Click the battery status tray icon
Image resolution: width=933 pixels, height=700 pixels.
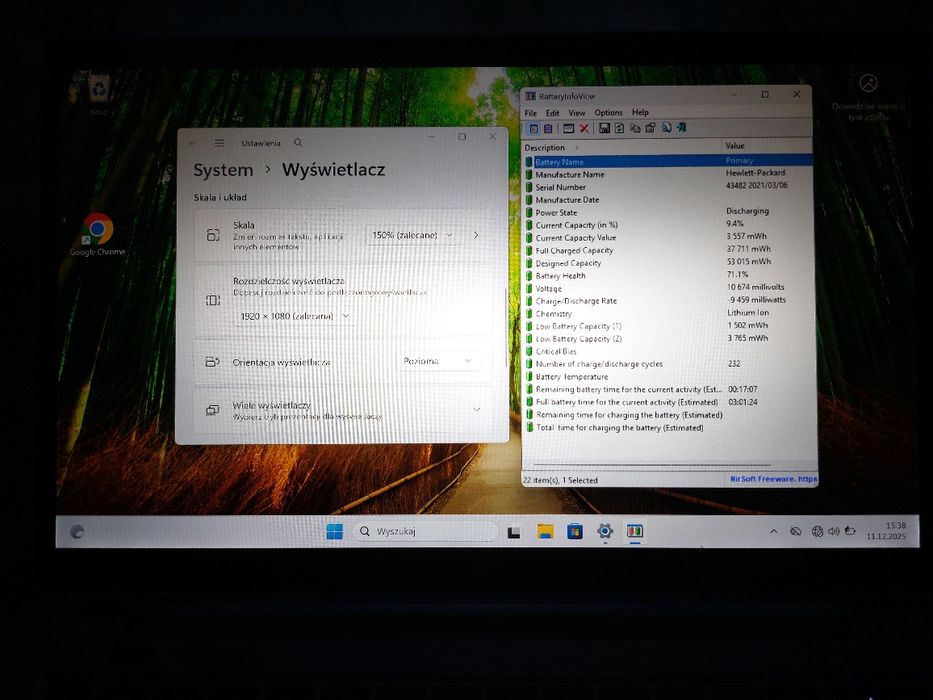pos(850,531)
